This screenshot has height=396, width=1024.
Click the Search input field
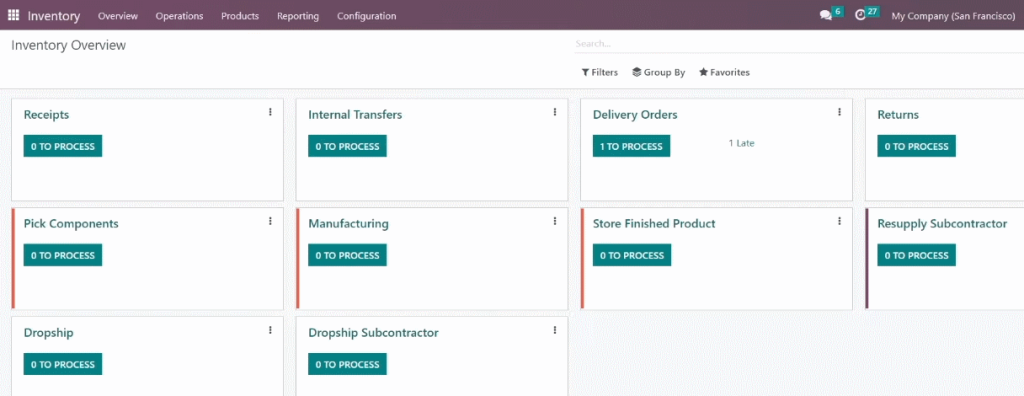tap(799, 44)
